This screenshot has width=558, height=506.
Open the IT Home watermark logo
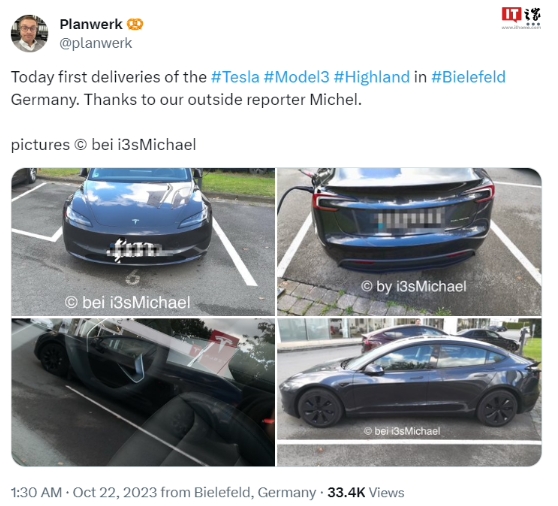(521, 18)
